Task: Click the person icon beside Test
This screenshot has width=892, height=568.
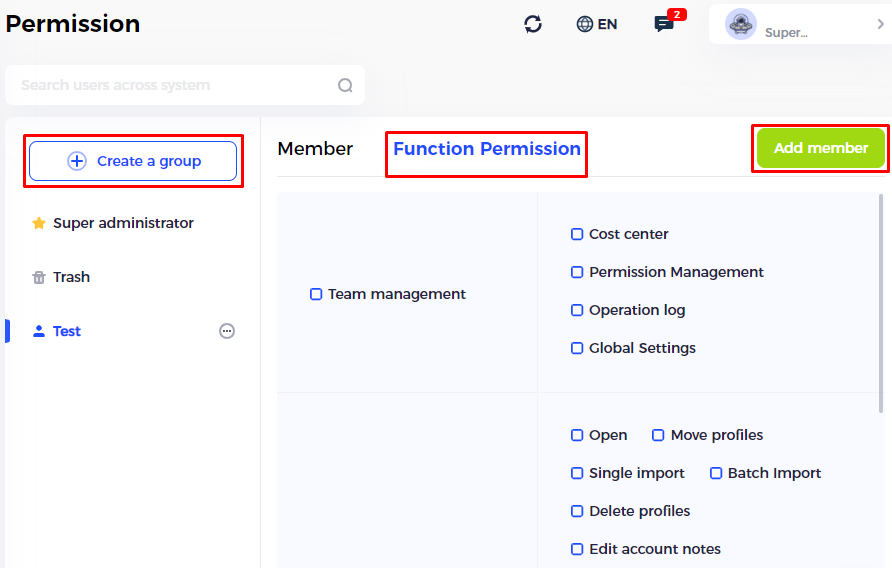Action: tap(39, 331)
